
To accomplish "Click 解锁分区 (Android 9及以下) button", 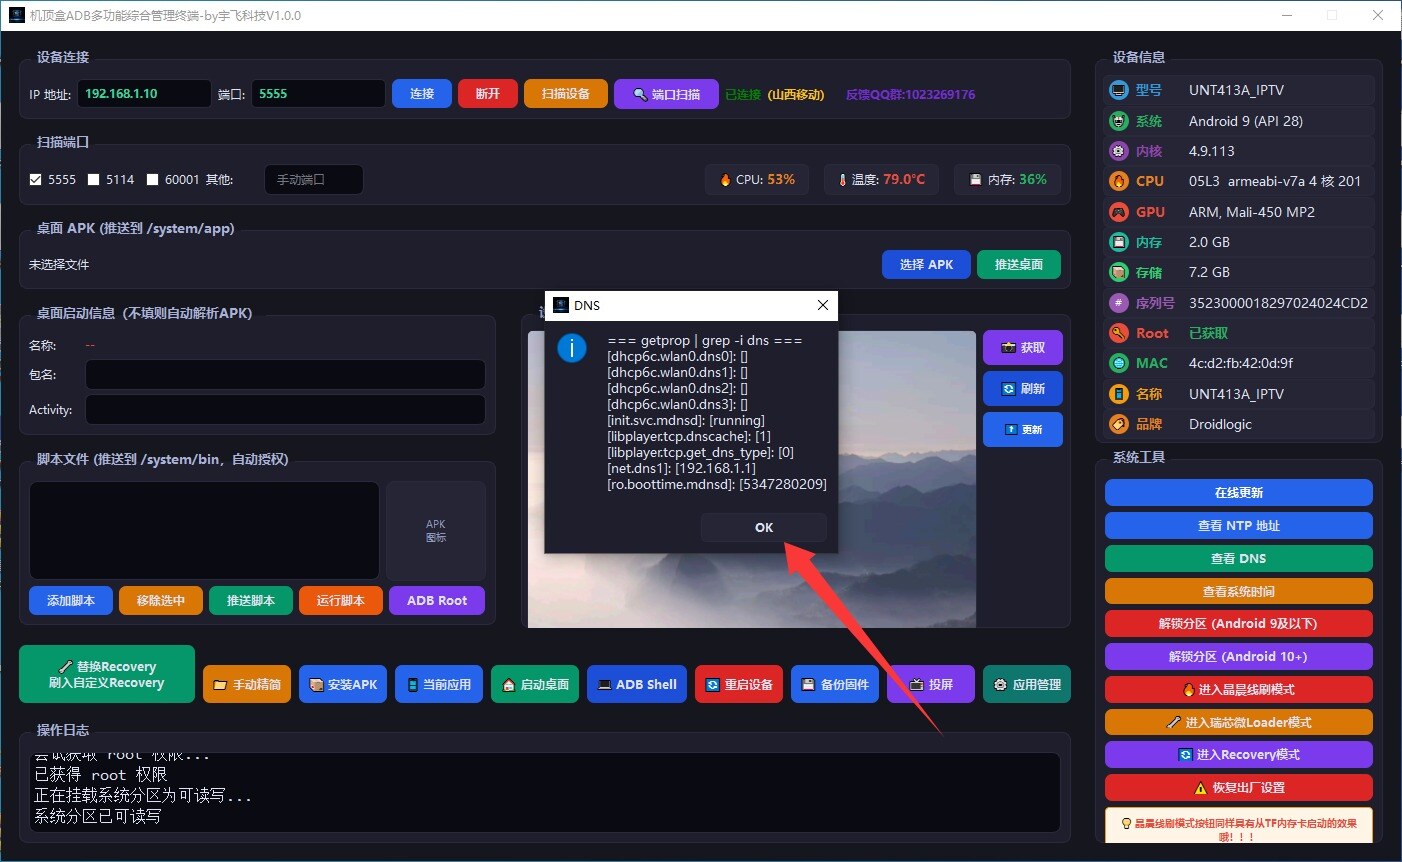I will (x=1239, y=623).
